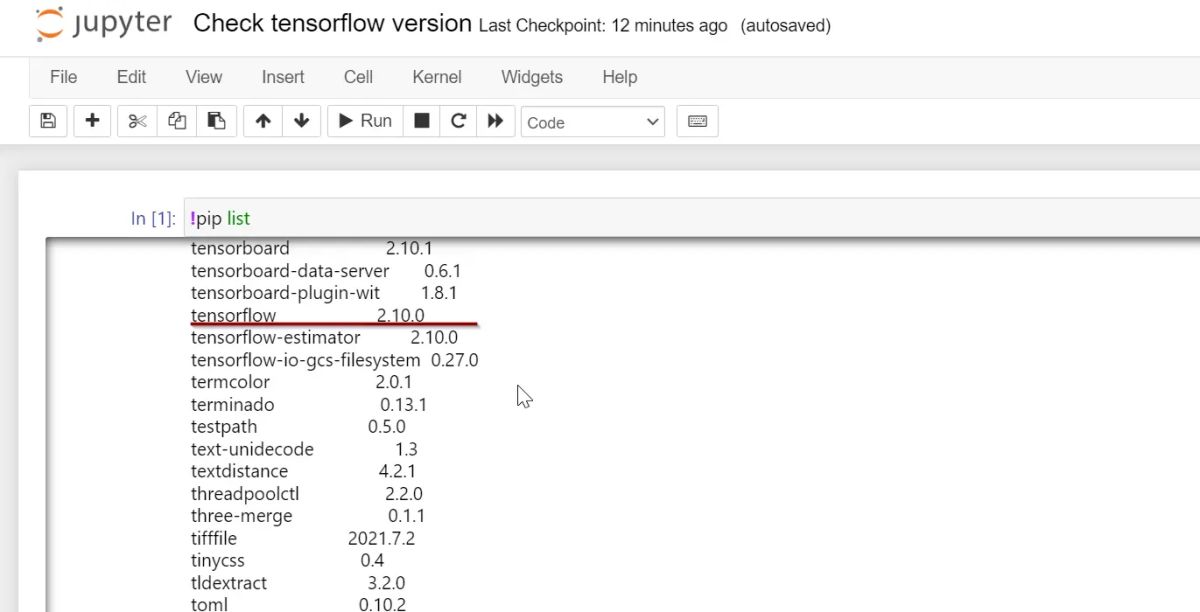The width and height of the screenshot is (1200, 612).
Task: Open the Help menu
Action: click(x=619, y=77)
